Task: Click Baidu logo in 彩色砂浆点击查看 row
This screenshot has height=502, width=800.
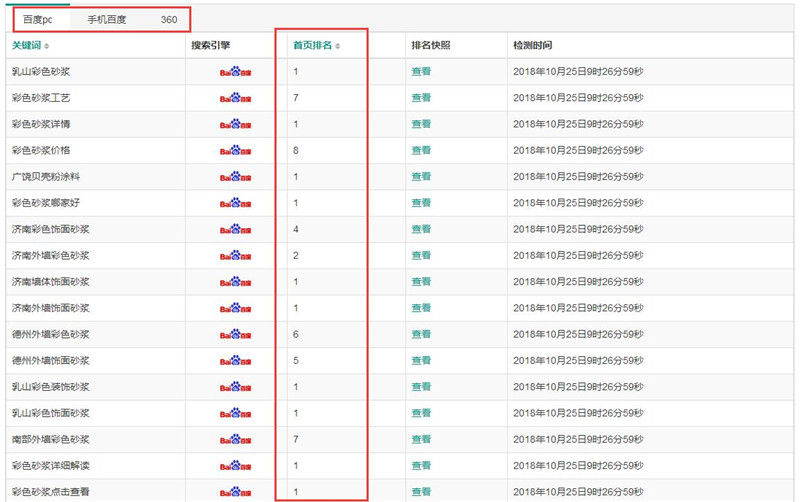Action: coord(236,492)
